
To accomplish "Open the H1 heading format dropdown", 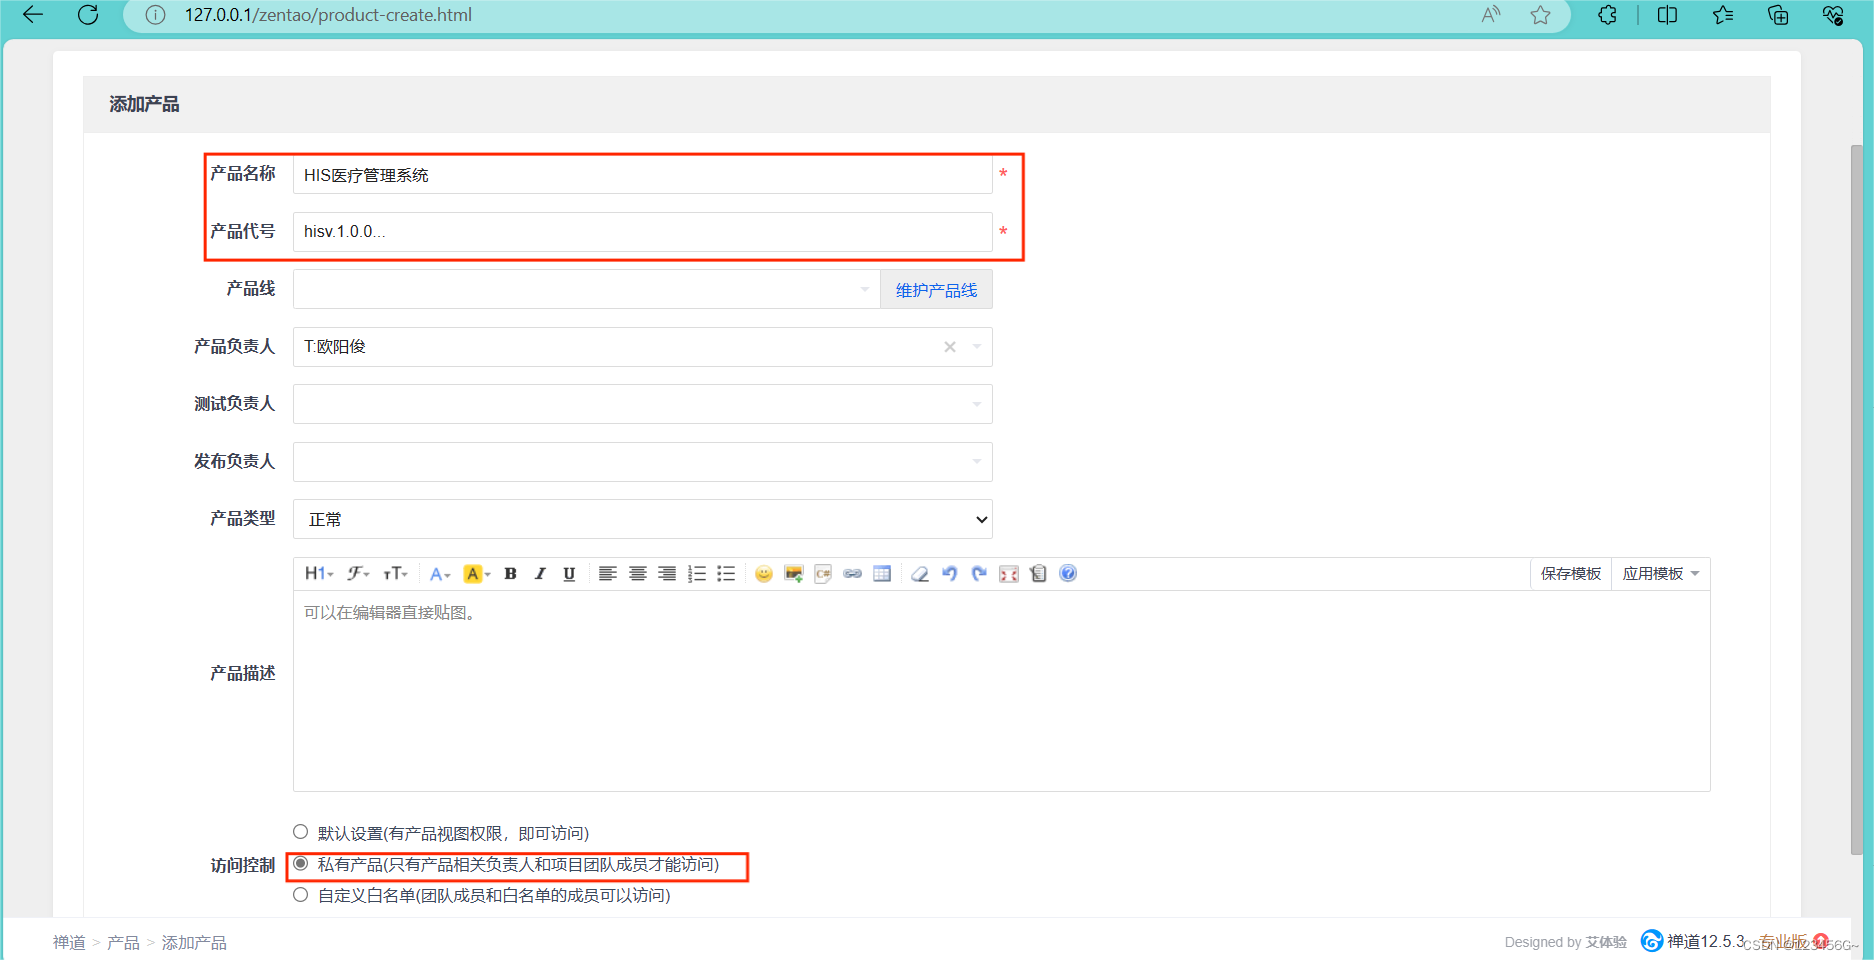I will coord(319,574).
